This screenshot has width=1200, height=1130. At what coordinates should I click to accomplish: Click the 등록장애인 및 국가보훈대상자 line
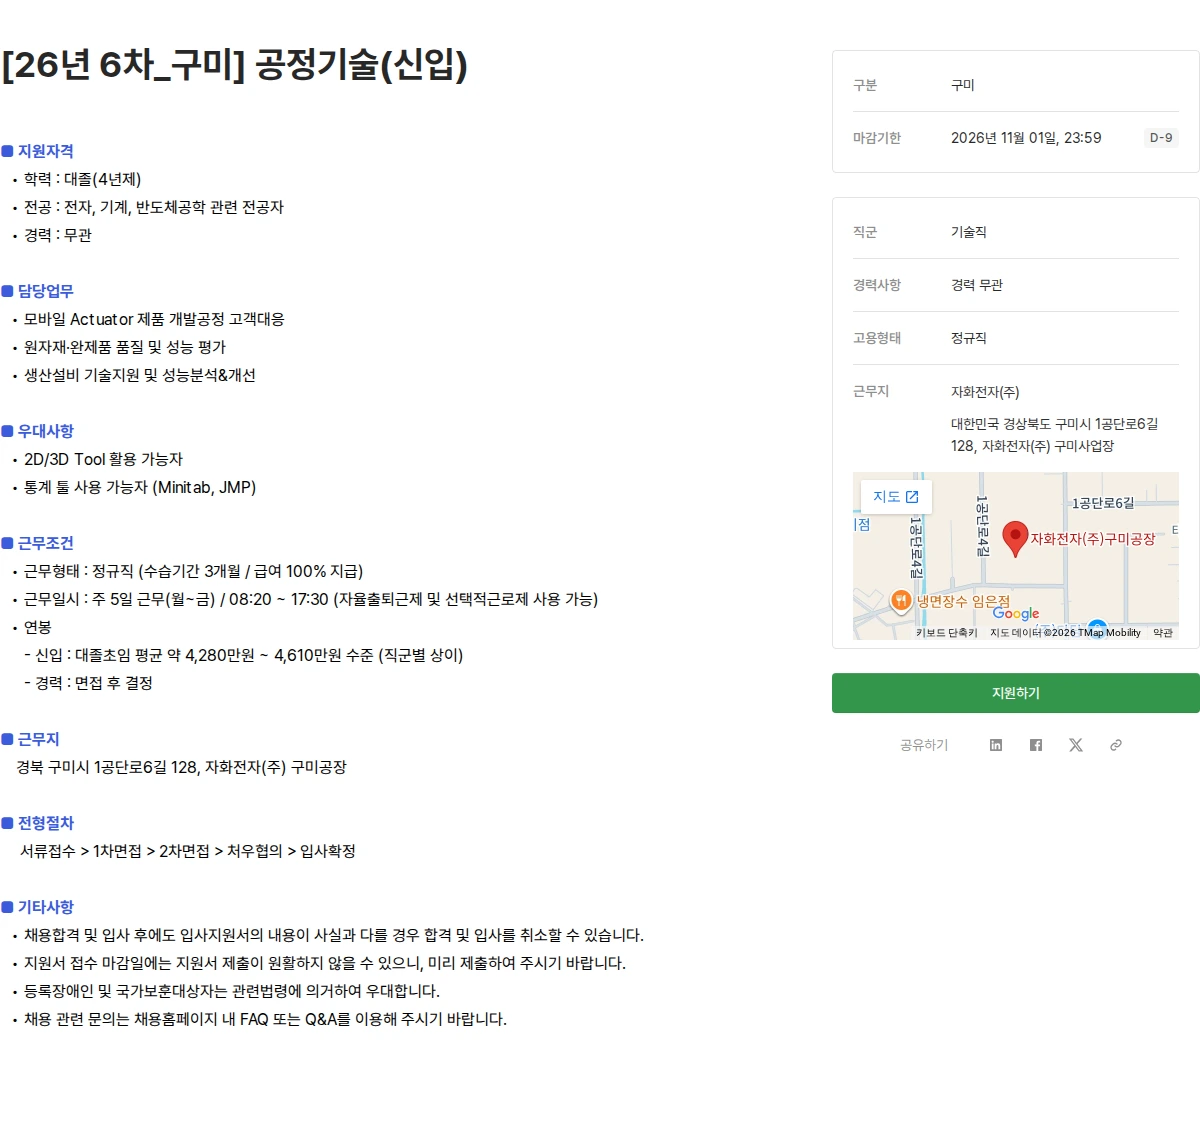click(x=232, y=991)
